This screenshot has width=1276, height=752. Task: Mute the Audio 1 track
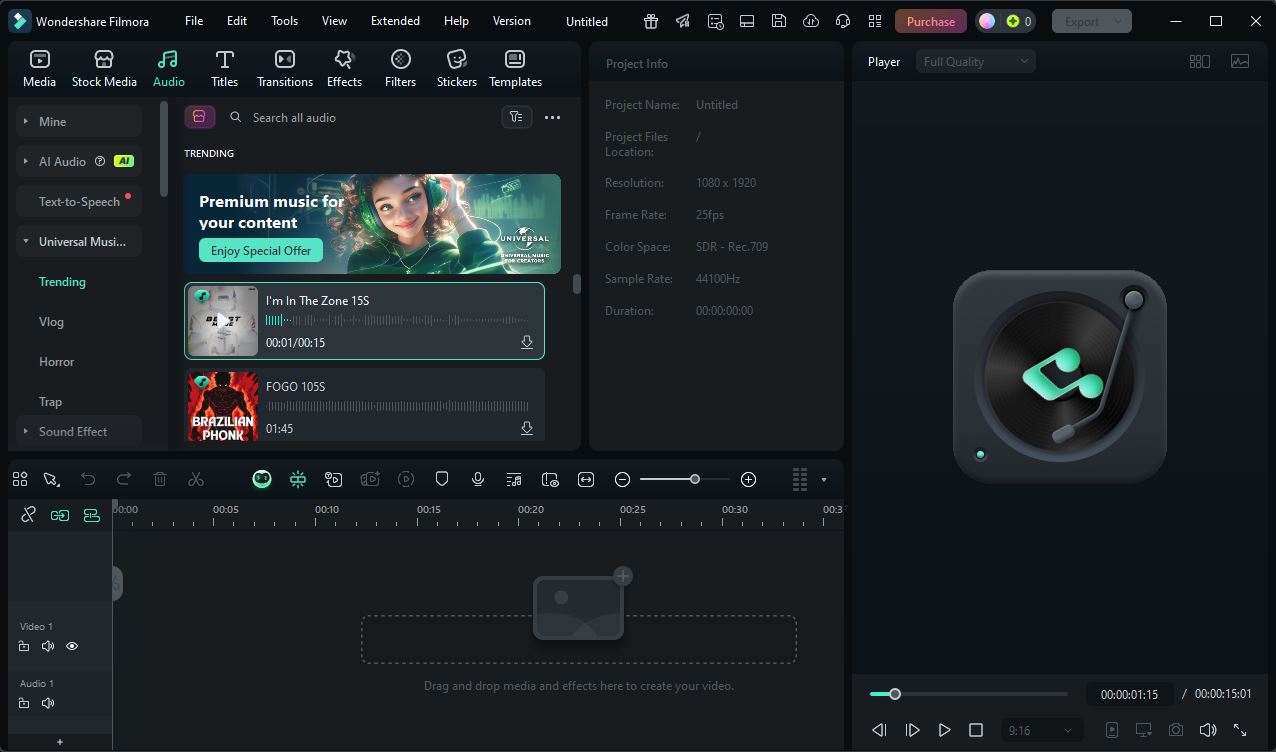48,703
